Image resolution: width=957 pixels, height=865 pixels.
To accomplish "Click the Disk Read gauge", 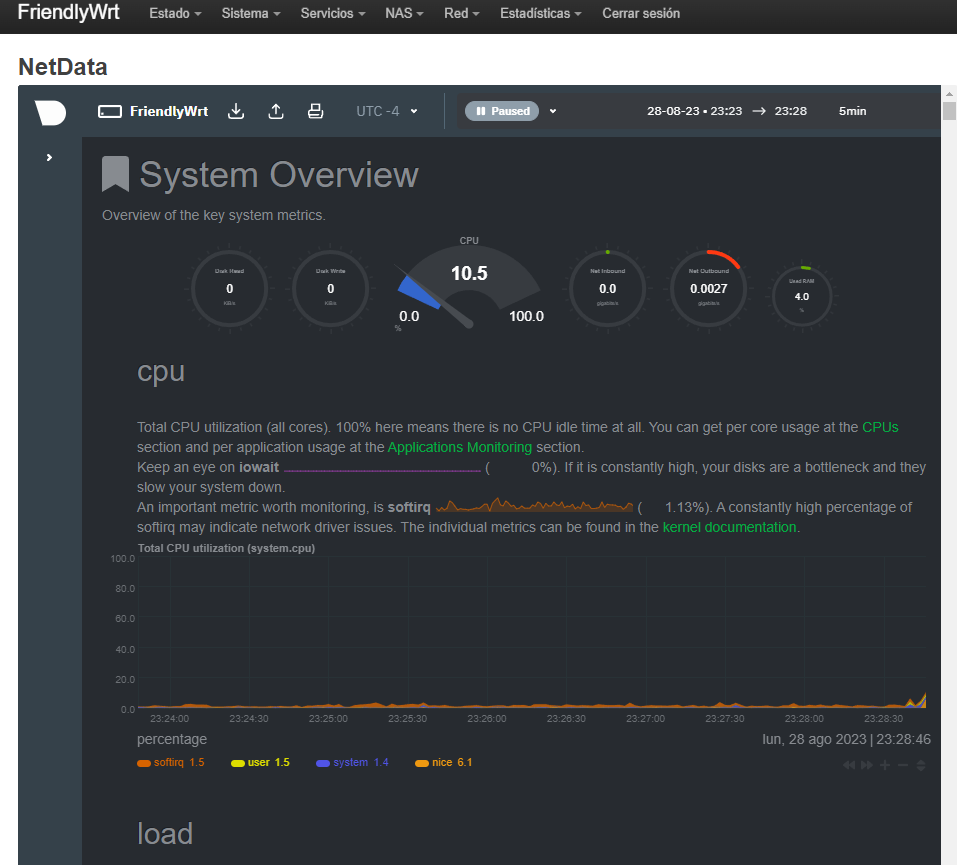I will (229, 289).
